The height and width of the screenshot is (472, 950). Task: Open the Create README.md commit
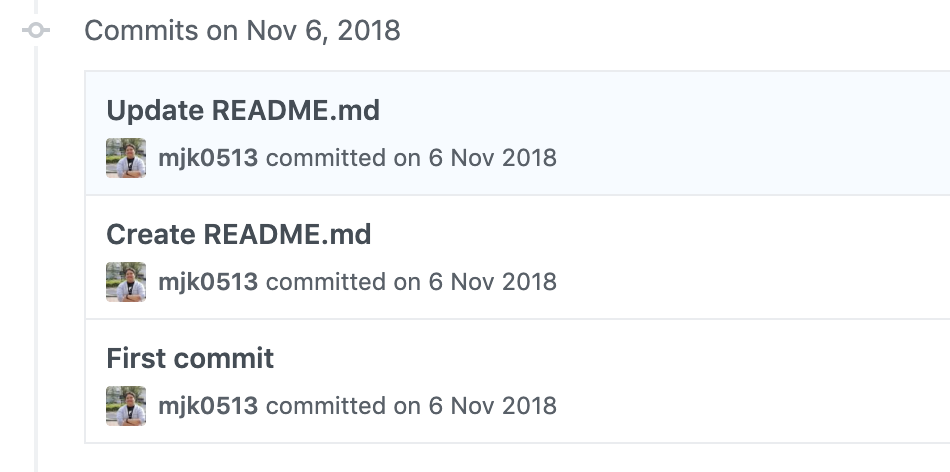[239, 234]
